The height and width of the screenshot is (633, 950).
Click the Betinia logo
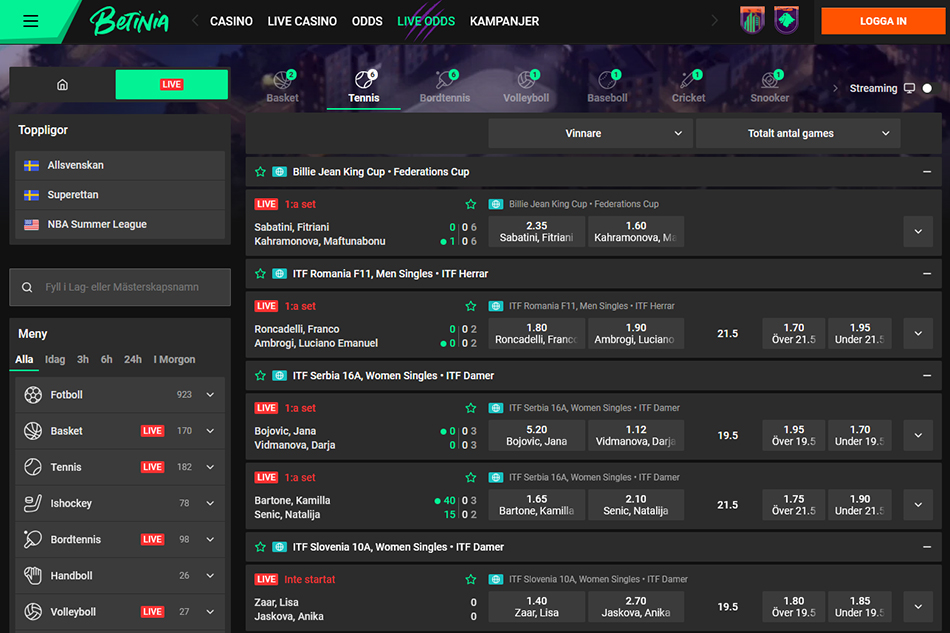(129, 21)
